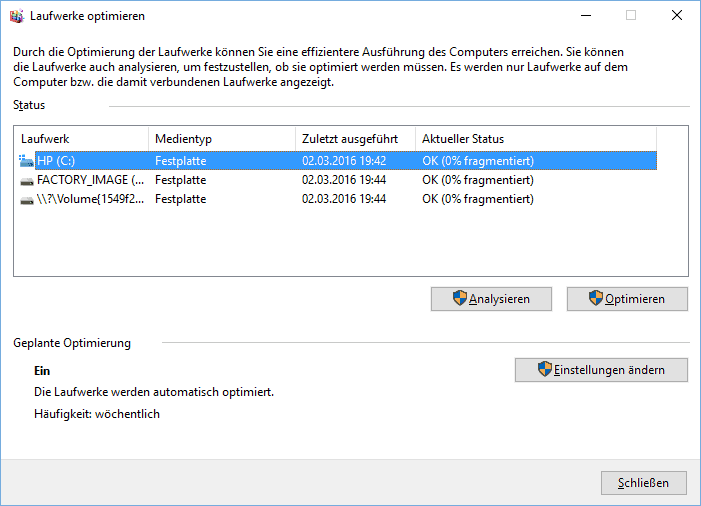Close the Laufwerke optimieren window
Image resolution: width=701 pixels, height=506 pixels.
click(x=677, y=16)
